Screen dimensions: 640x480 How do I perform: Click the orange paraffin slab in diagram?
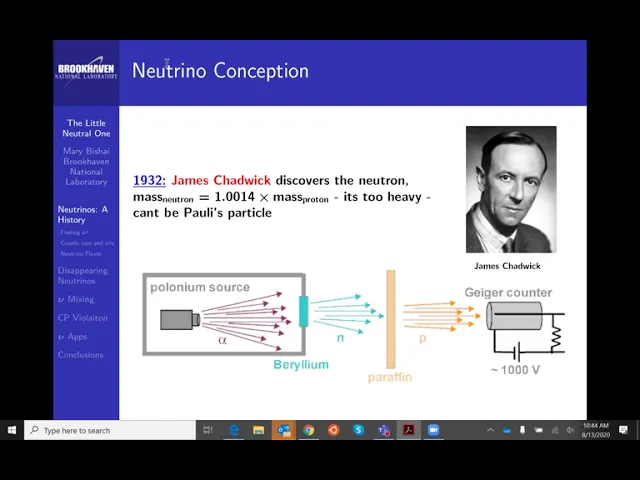click(x=391, y=319)
